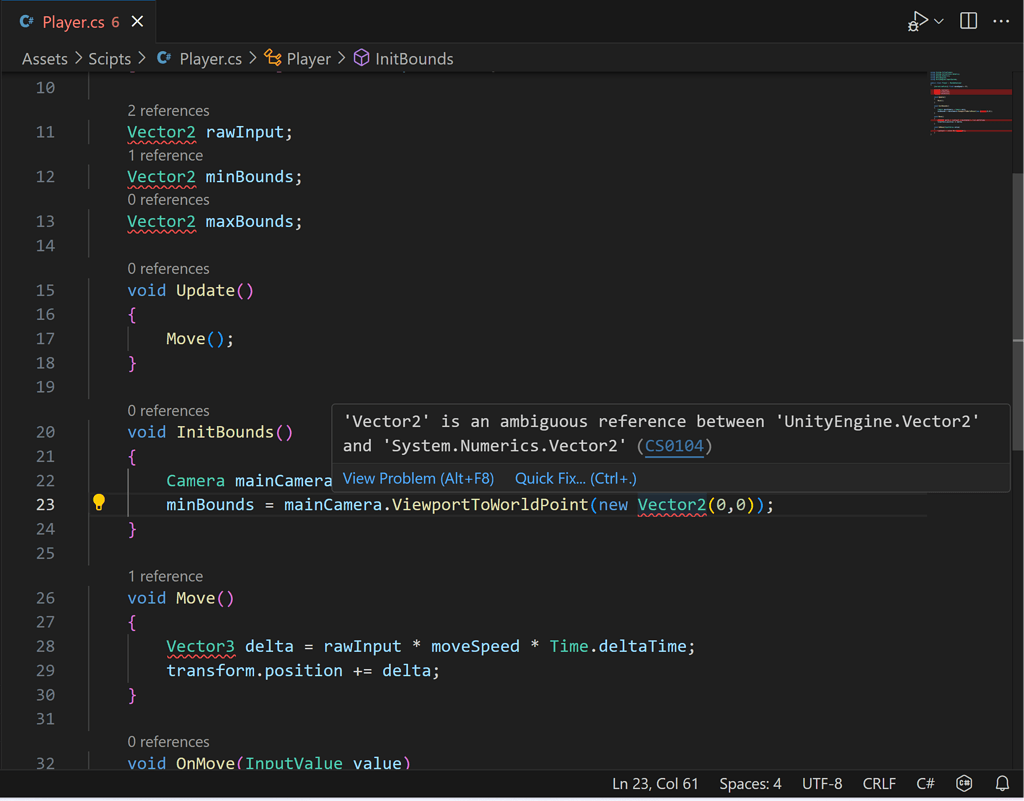Screen dimensions: 1024x801
Task: Show 2 references above rawInput
Action: click(x=166, y=110)
